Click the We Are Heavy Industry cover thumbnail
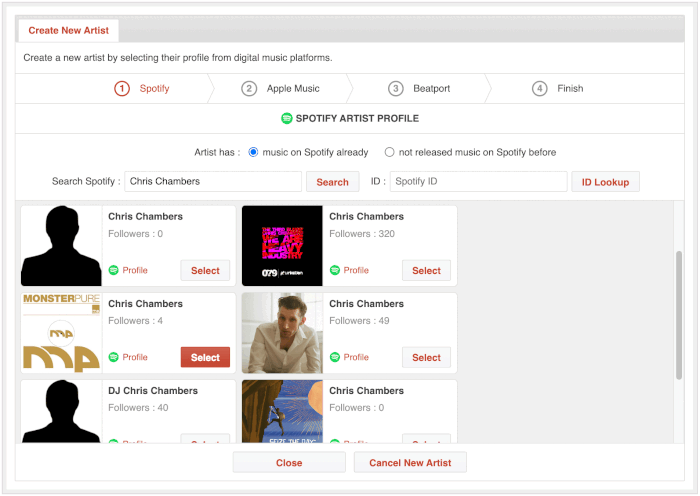 (282, 246)
